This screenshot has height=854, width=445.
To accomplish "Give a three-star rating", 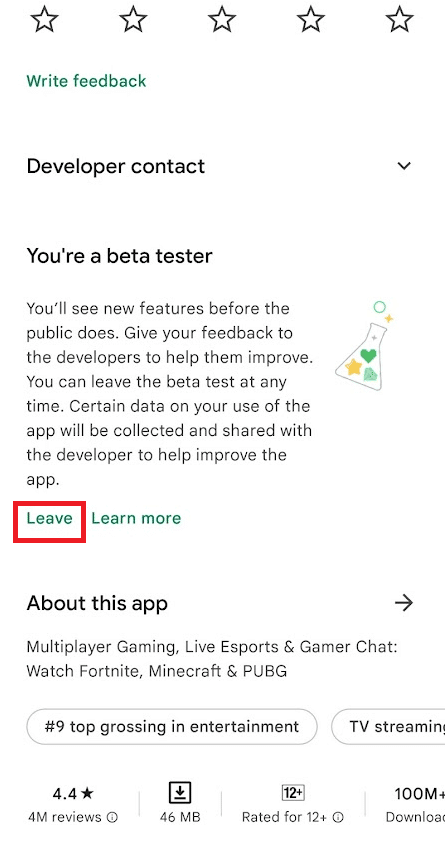I will tap(222, 20).
